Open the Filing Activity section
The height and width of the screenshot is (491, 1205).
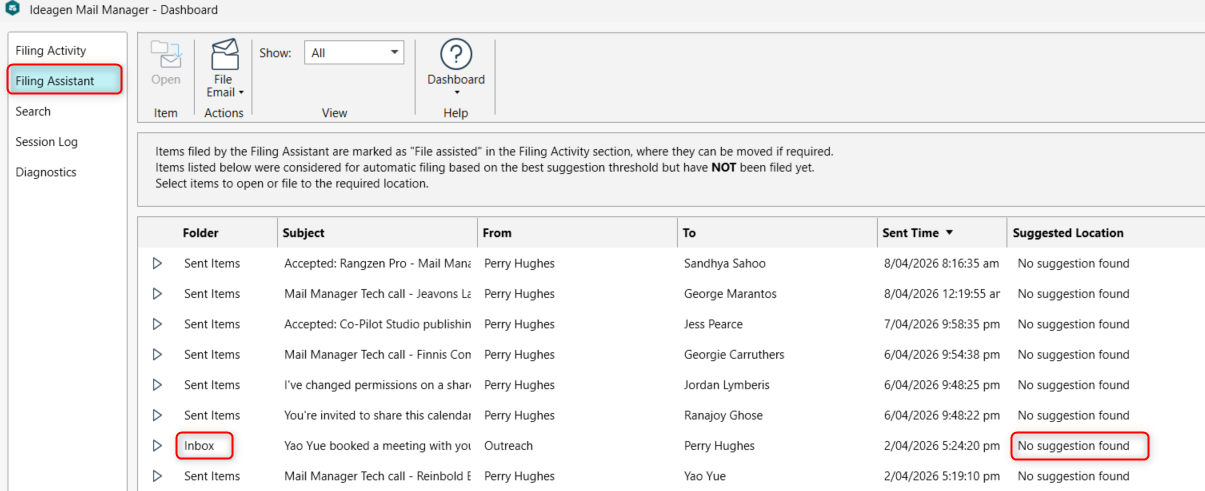[51, 51]
